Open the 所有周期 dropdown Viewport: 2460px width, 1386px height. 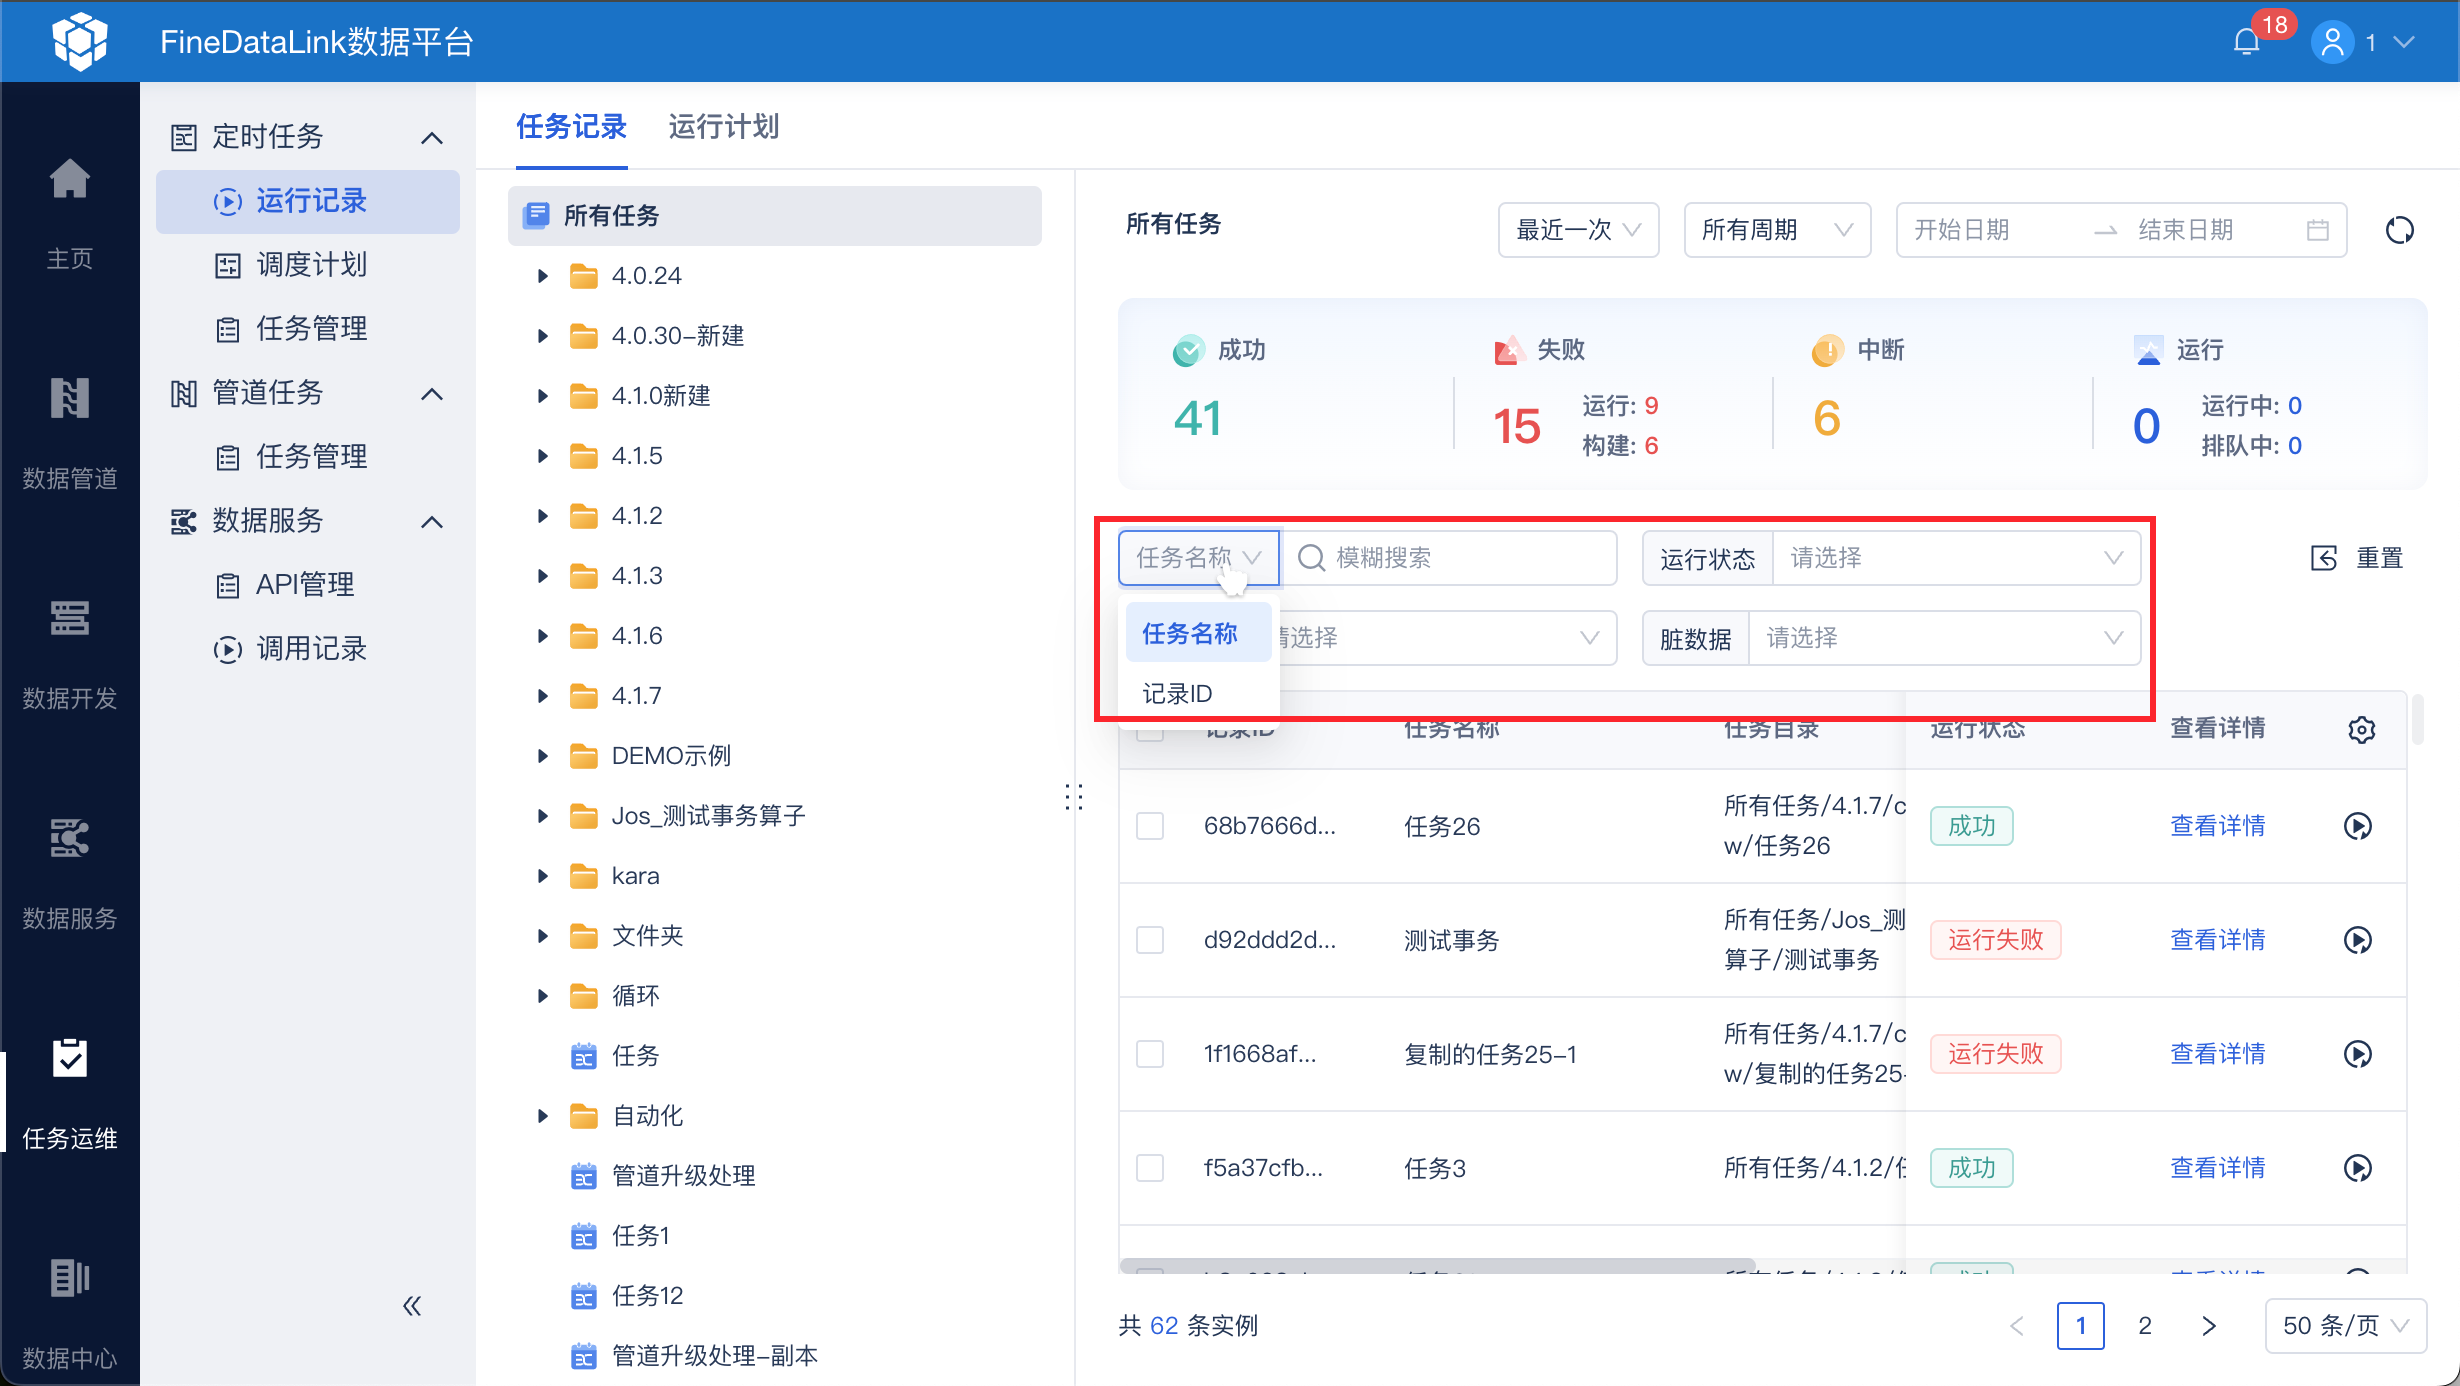tap(1776, 230)
